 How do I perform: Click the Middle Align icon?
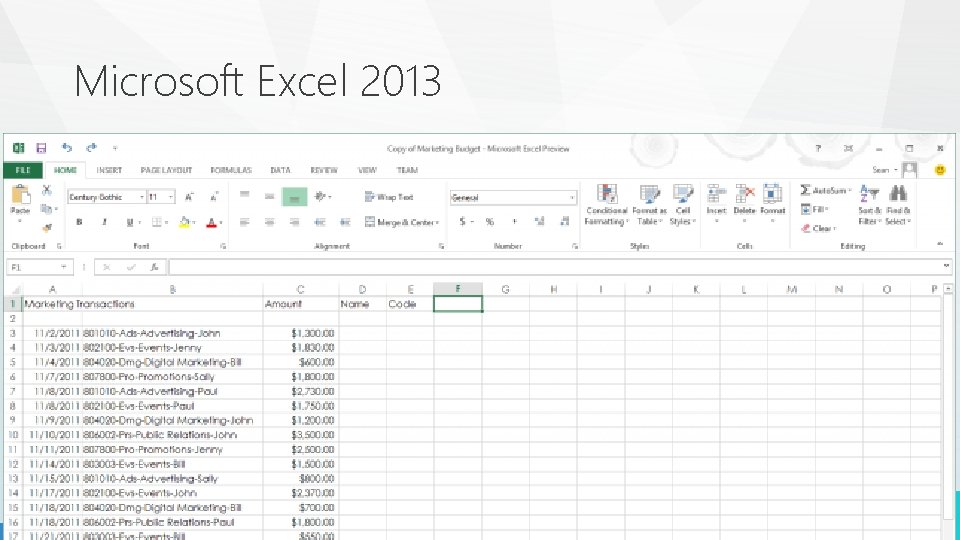269,196
